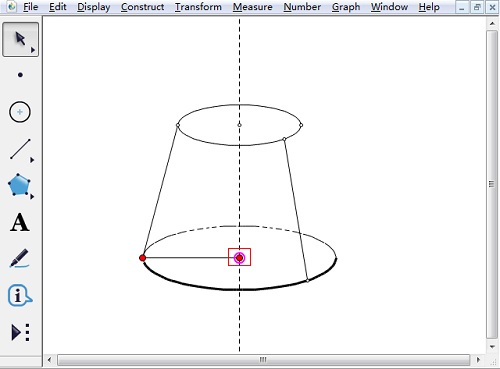Open the Information tool
Viewport: 500px width, 369px height.
click(x=20, y=295)
